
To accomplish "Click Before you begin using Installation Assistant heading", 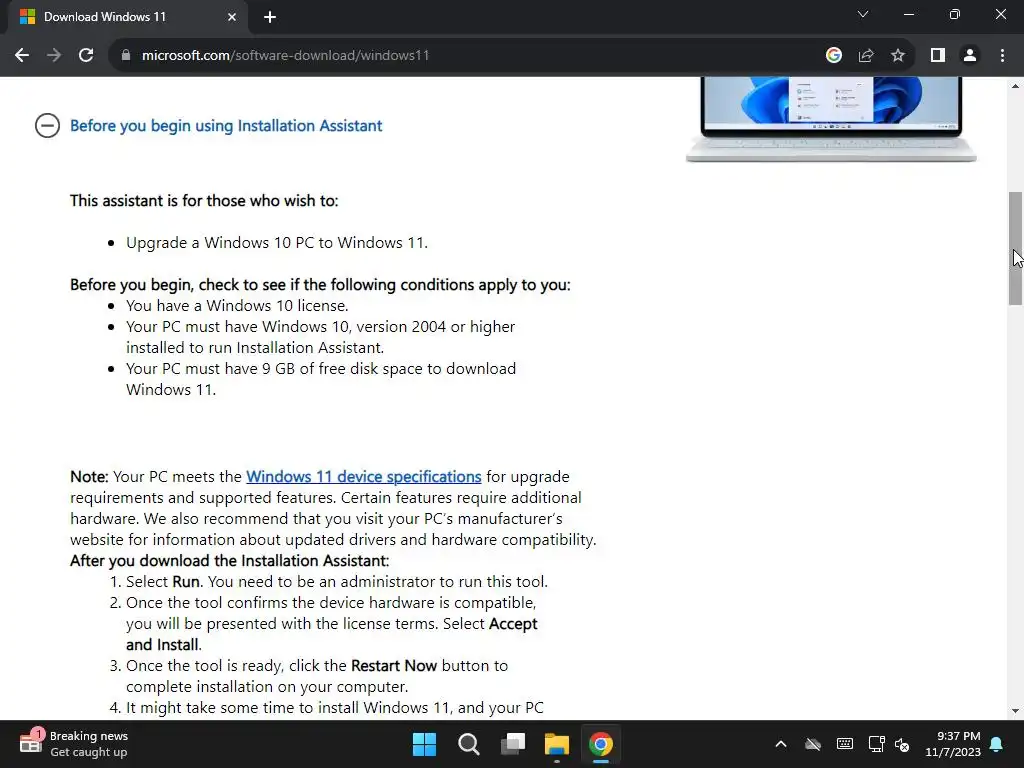I will coord(226,125).
